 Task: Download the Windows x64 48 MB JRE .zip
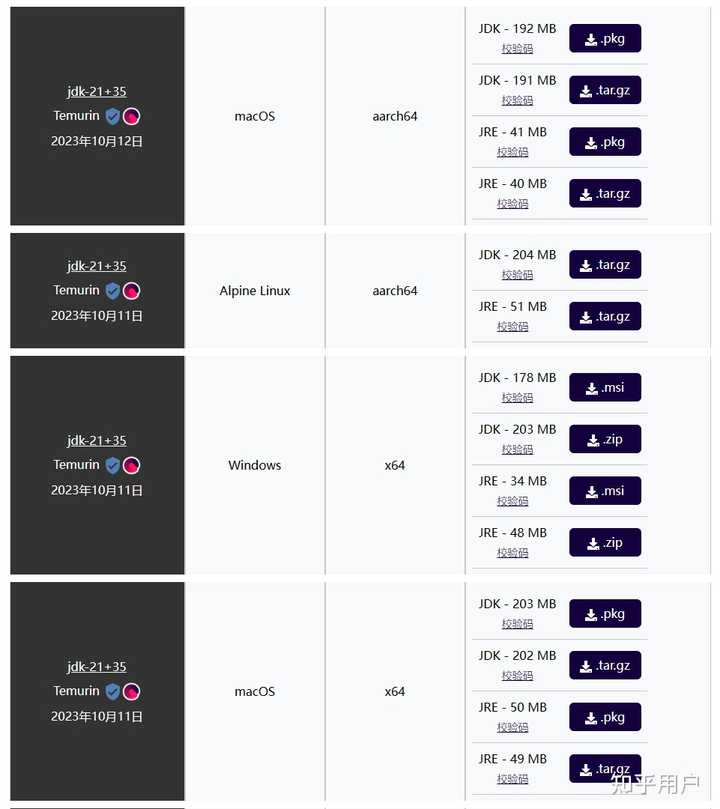(x=605, y=542)
